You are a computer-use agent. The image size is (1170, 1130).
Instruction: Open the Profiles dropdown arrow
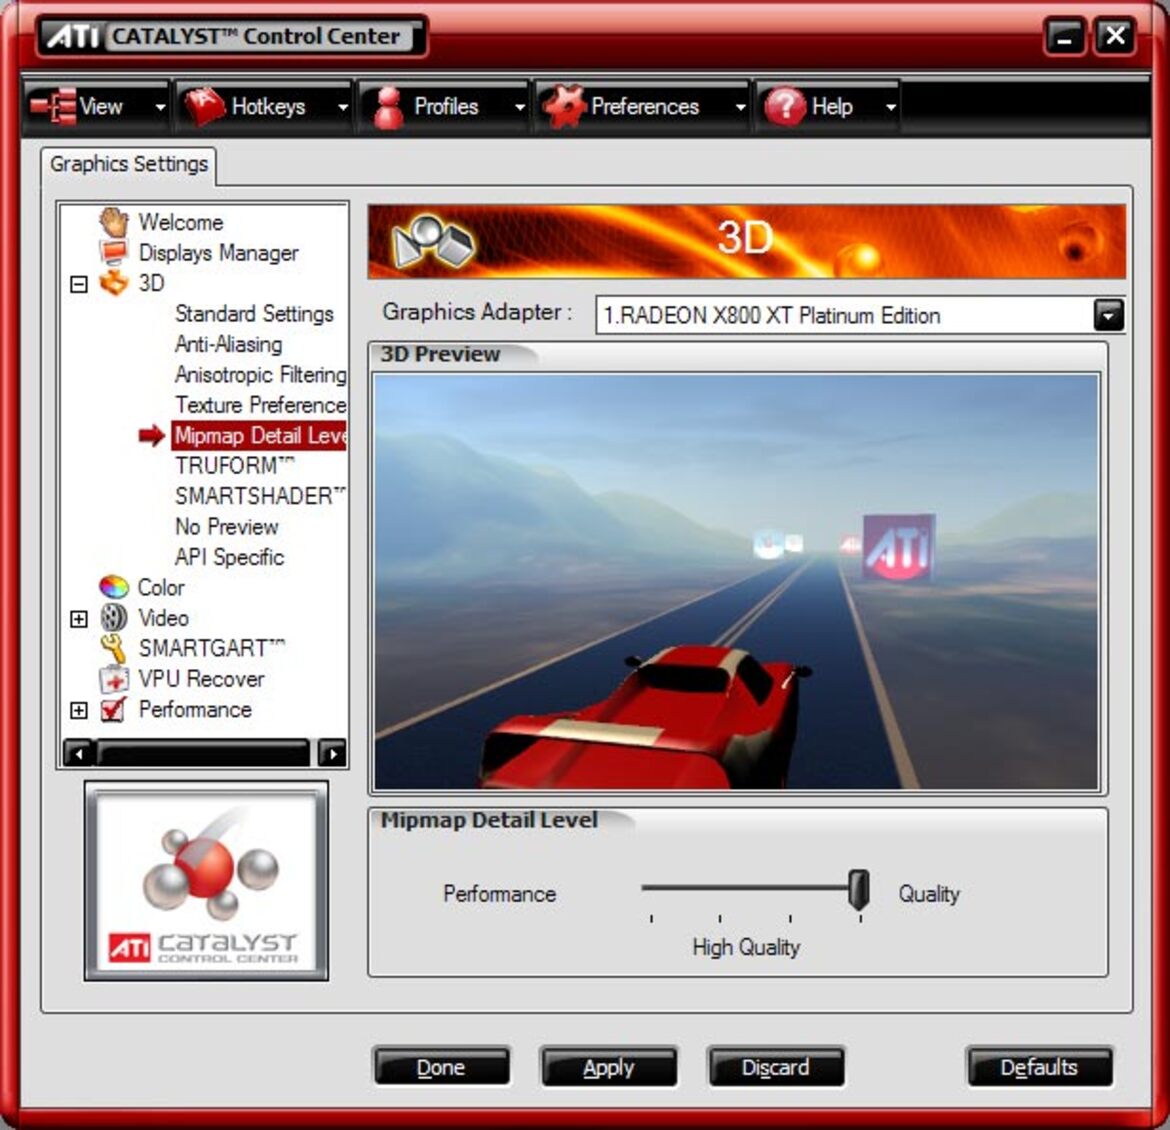coord(520,107)
